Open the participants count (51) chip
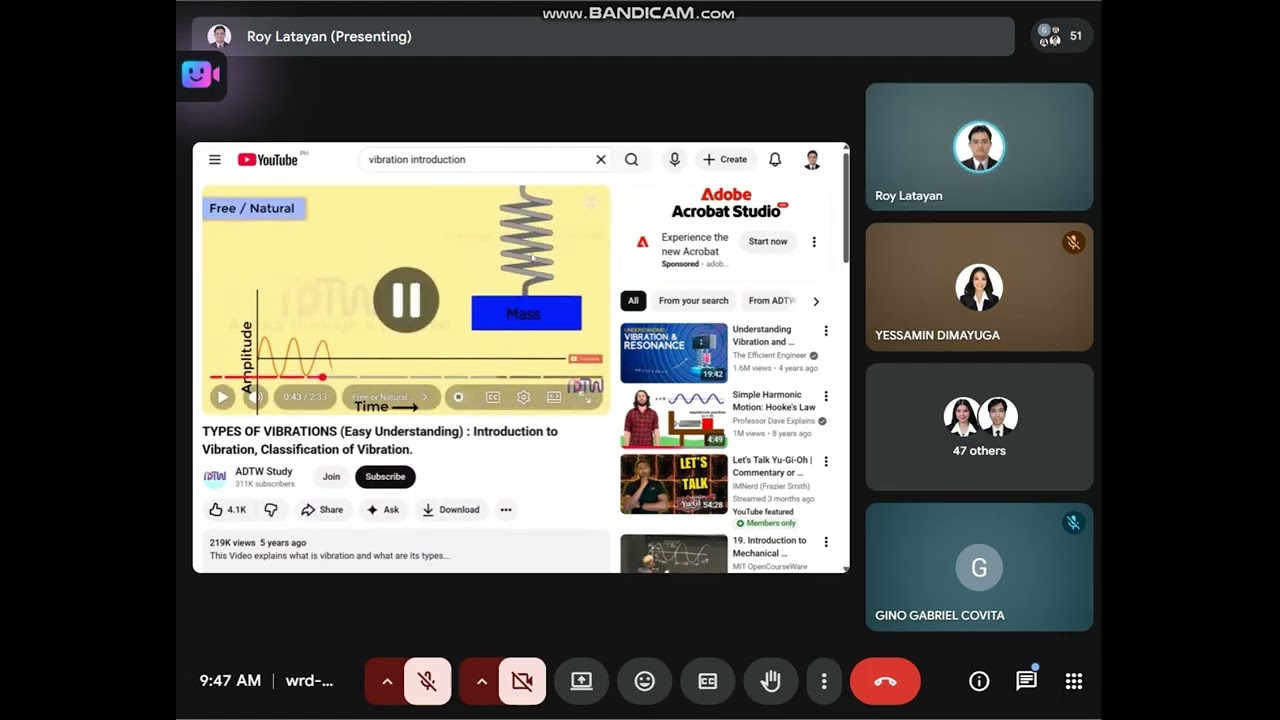The width and height of the screenshot is (1280, 720). (x=1062, y=36)
